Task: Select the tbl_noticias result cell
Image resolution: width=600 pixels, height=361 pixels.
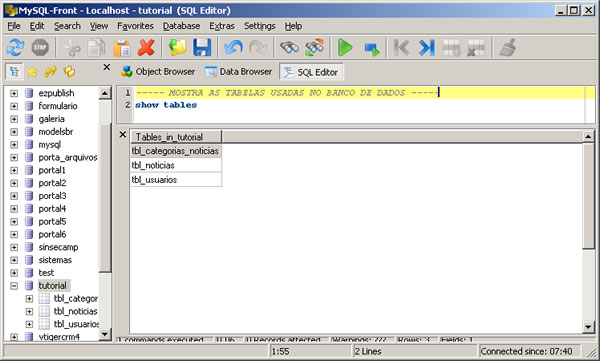Action: click(x=176, y=165)
